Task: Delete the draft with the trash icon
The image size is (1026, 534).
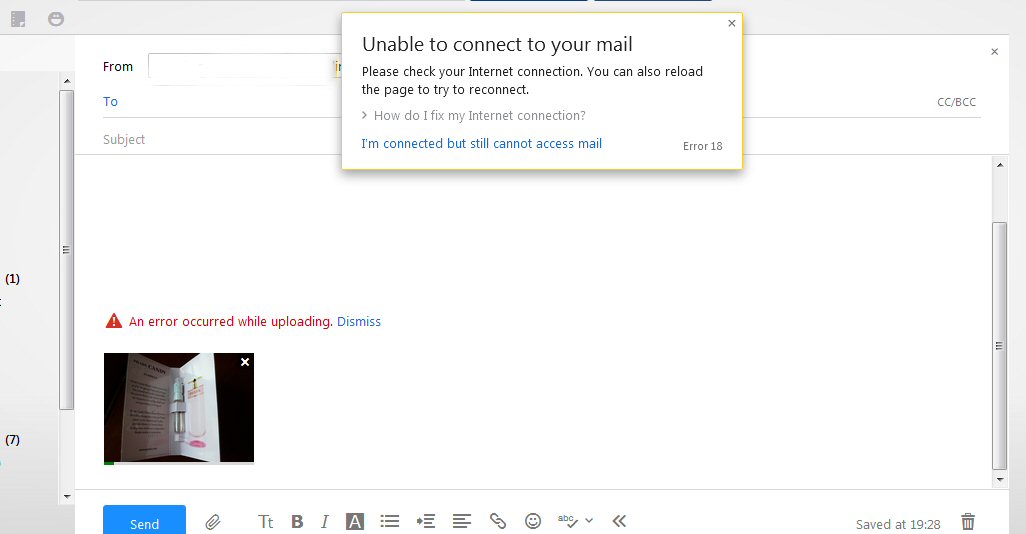Action: pos(967,522)
